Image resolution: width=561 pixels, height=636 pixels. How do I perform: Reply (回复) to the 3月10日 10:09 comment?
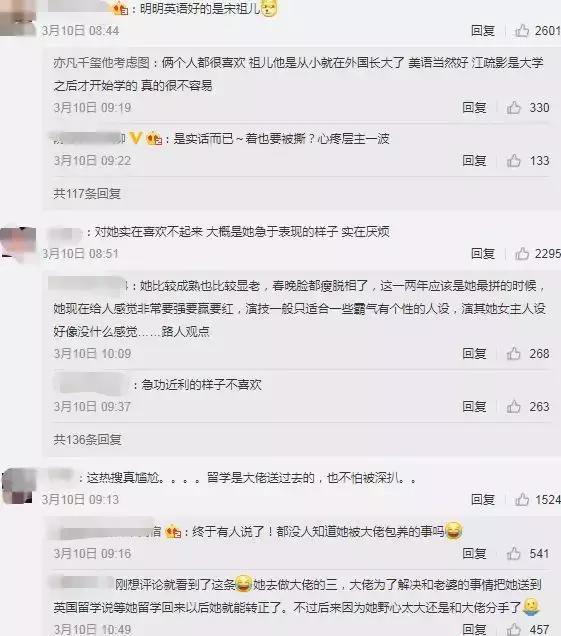474,353
